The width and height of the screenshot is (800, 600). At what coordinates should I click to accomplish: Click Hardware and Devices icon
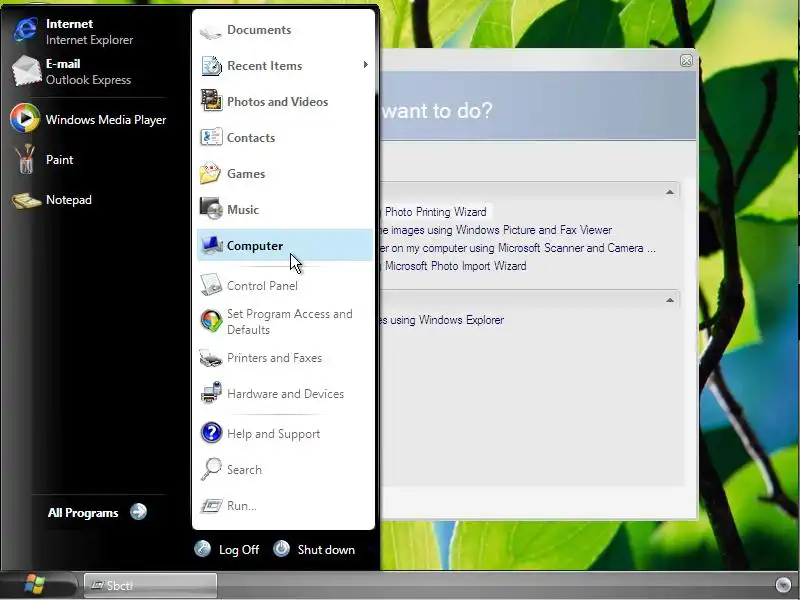click(211, 393)
